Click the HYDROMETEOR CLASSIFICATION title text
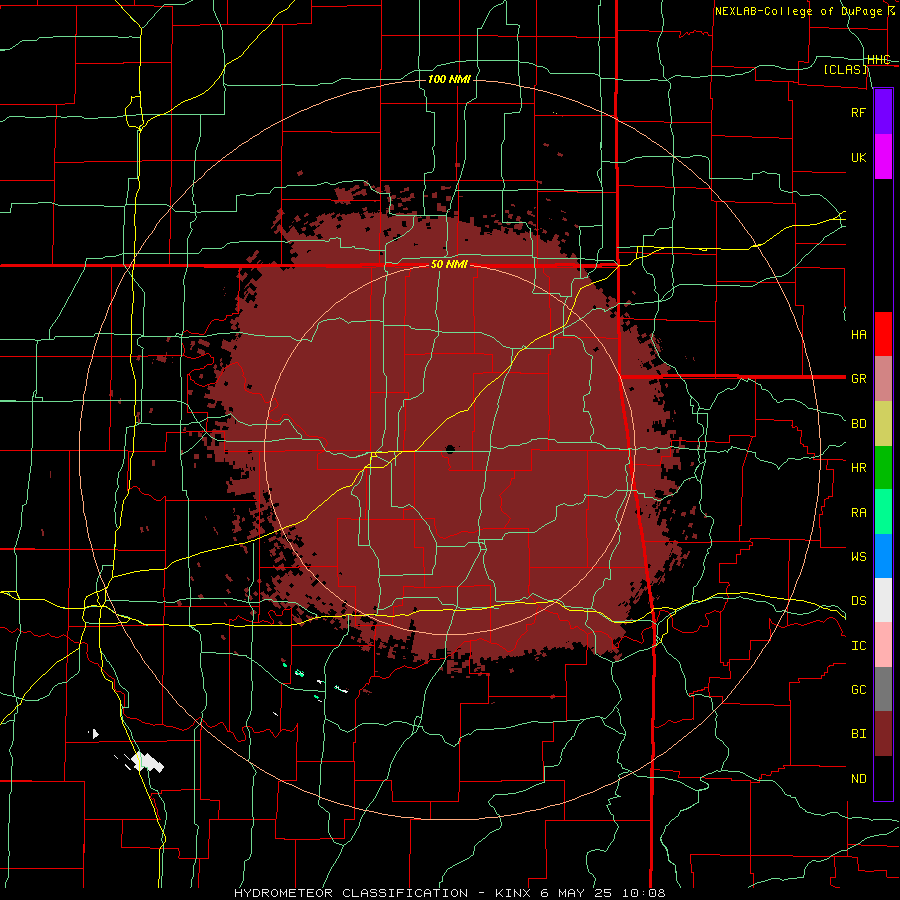The image size is (900, 900). click(x=351, y=893)
